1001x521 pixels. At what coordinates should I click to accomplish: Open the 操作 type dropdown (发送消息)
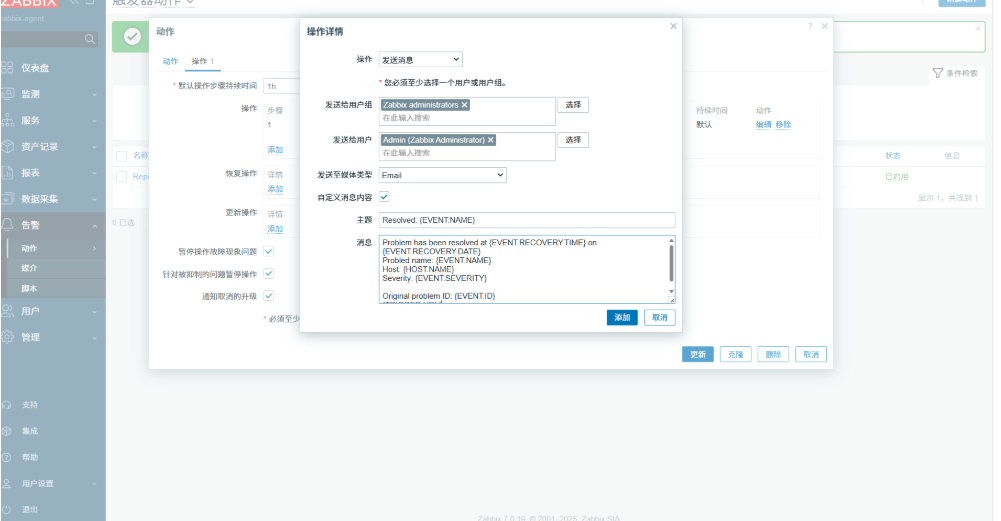click(x=421, y=59)
